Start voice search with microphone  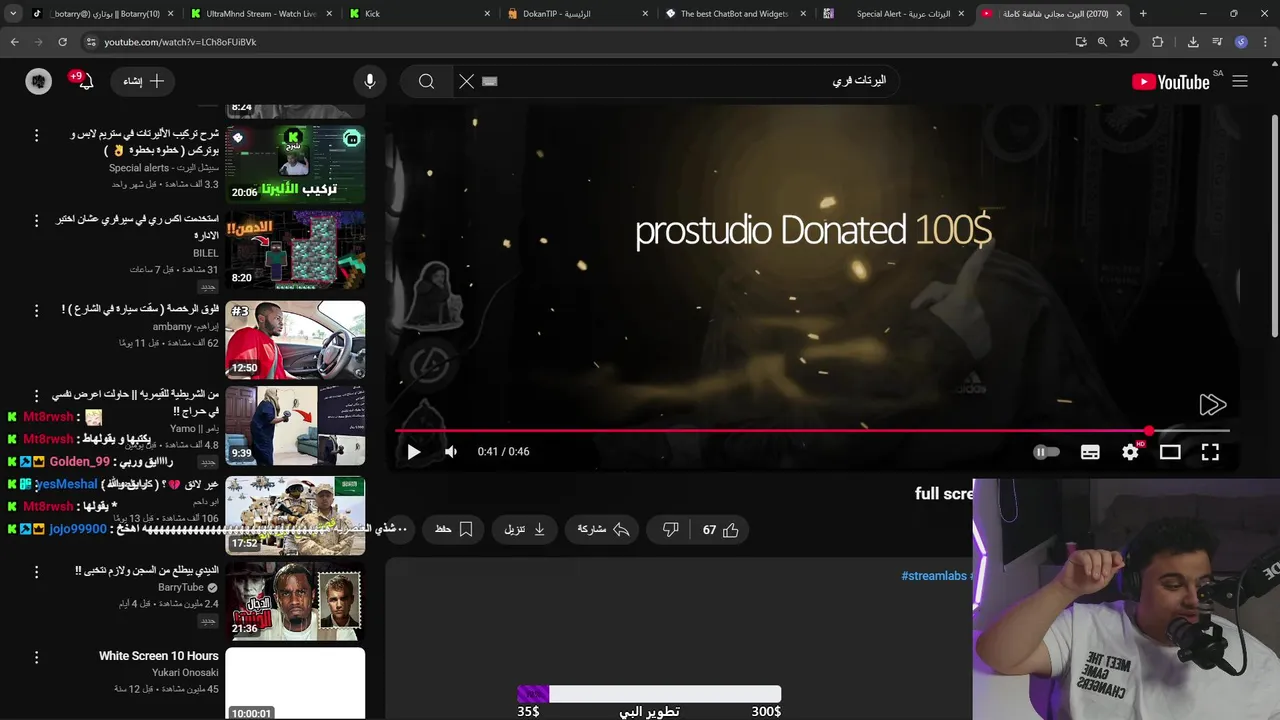(x=370, y=81)
